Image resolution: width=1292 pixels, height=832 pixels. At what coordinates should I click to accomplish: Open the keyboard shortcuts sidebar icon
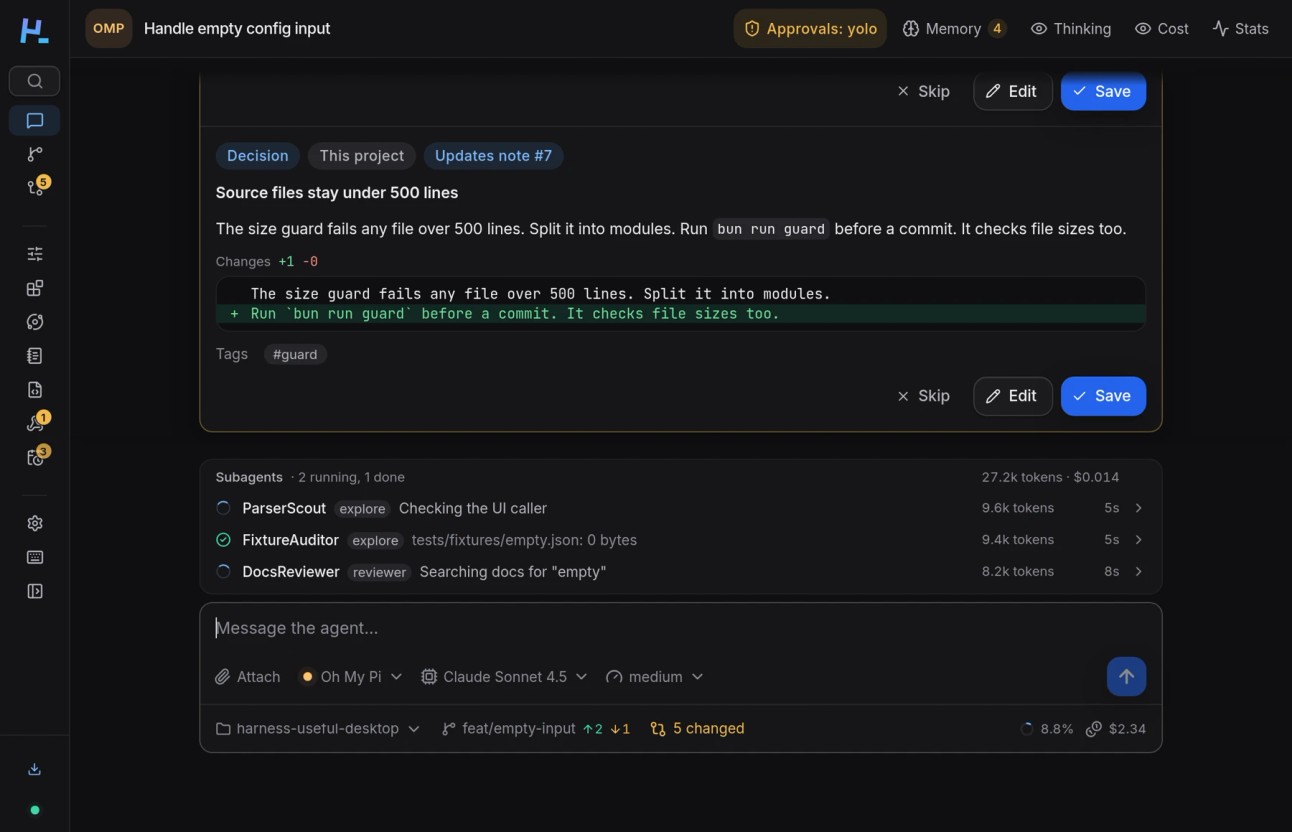click(34, 557)
